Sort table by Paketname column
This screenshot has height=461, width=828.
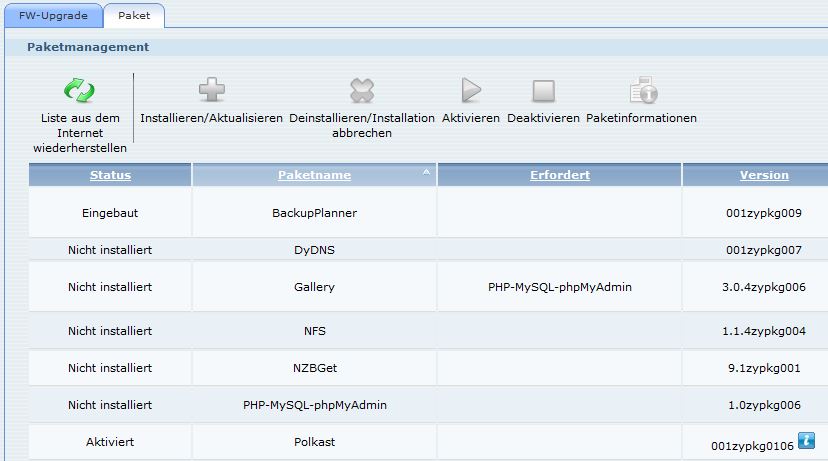coord(314,175)
